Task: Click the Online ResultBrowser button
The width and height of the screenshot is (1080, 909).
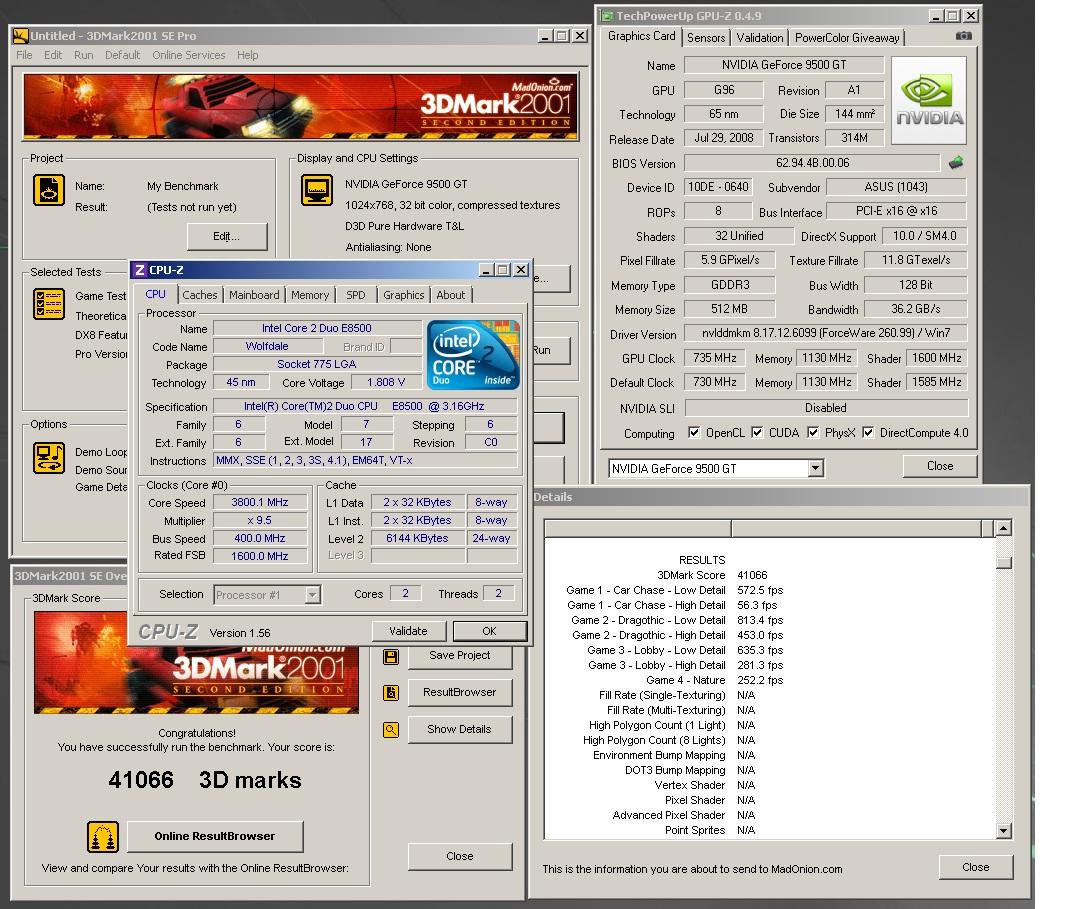Action: (215, 836)
